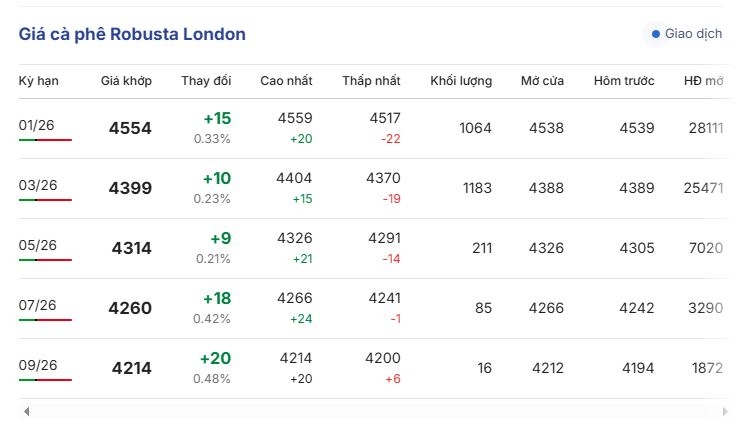
Task: Click the horizontal scrollbar track
Action: point(376,411)
